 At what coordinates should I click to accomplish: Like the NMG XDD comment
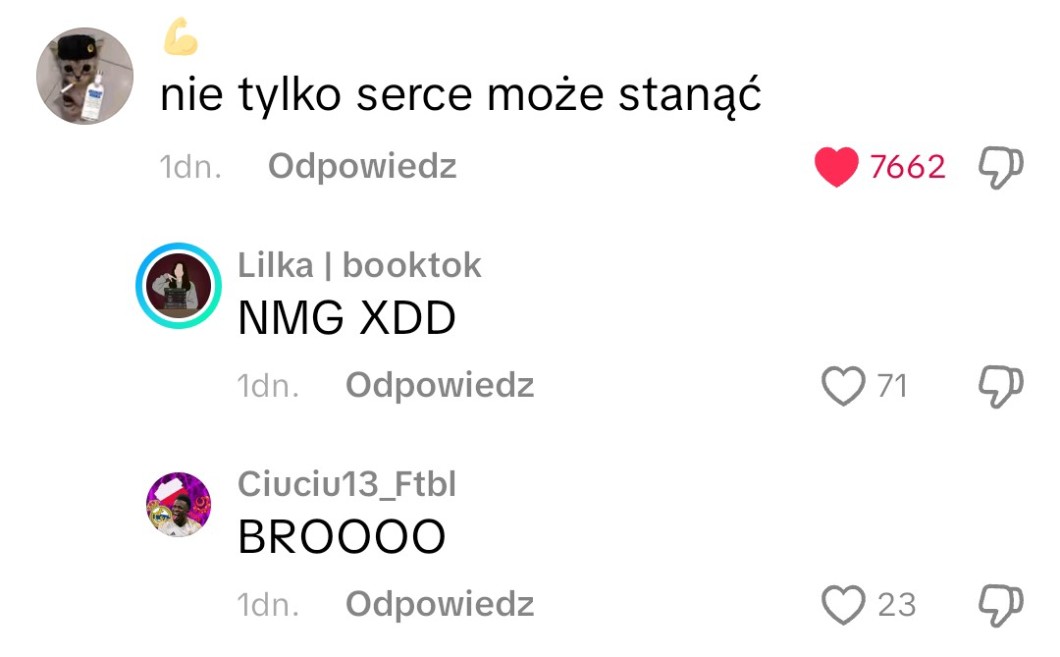click(843, 386)
